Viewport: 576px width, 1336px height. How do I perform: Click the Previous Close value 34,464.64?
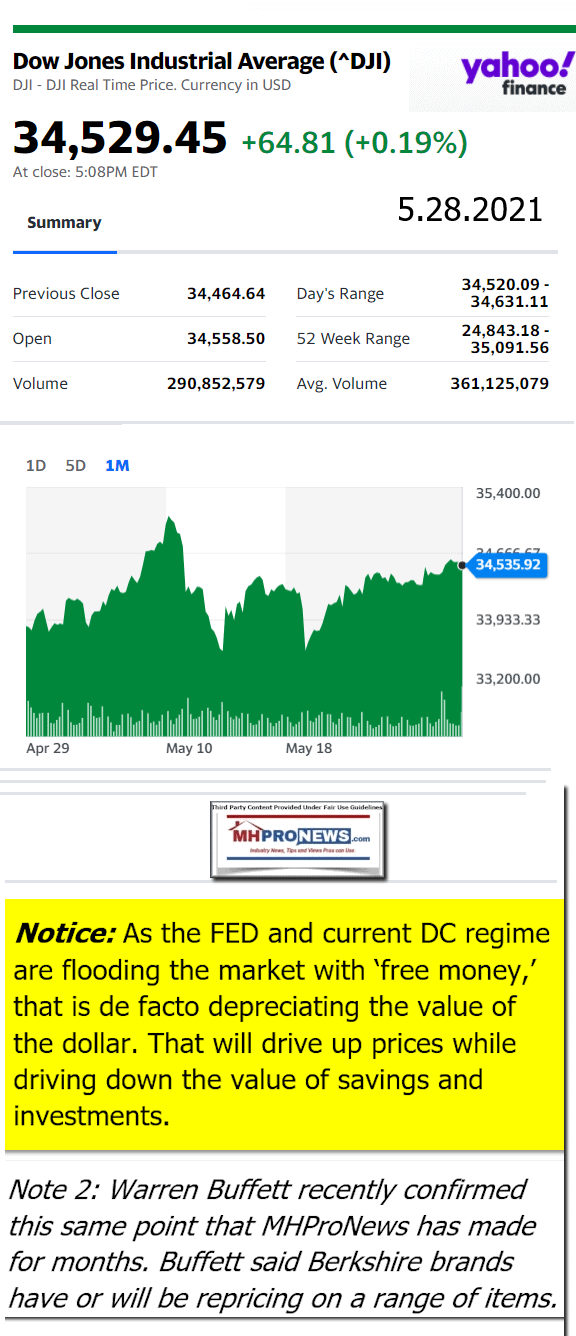(x=226, y=293)
